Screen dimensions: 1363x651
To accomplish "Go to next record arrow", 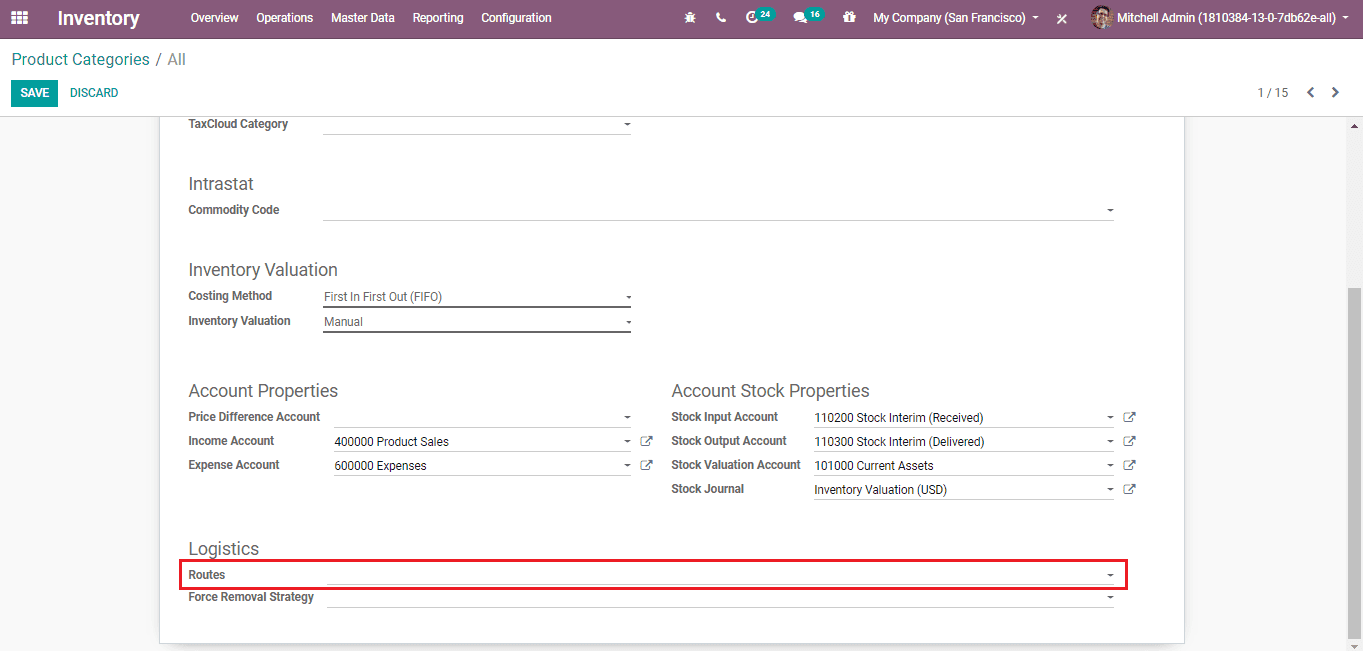I will click(x=1335, y=92).
